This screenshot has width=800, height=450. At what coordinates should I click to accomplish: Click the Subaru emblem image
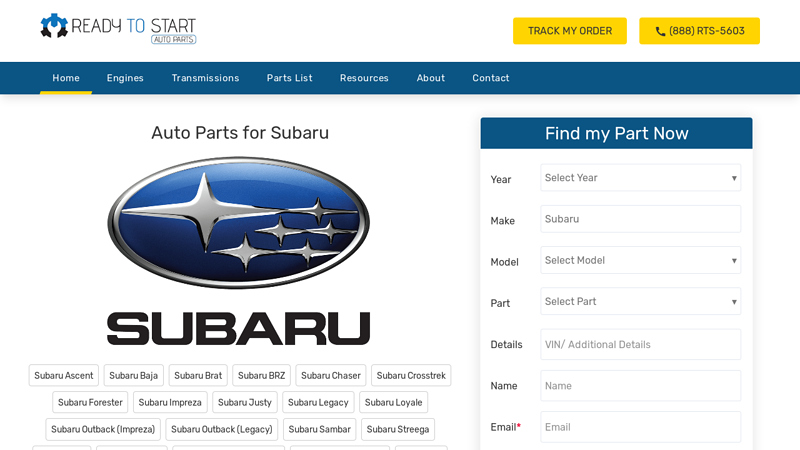(x=239, y=222)
